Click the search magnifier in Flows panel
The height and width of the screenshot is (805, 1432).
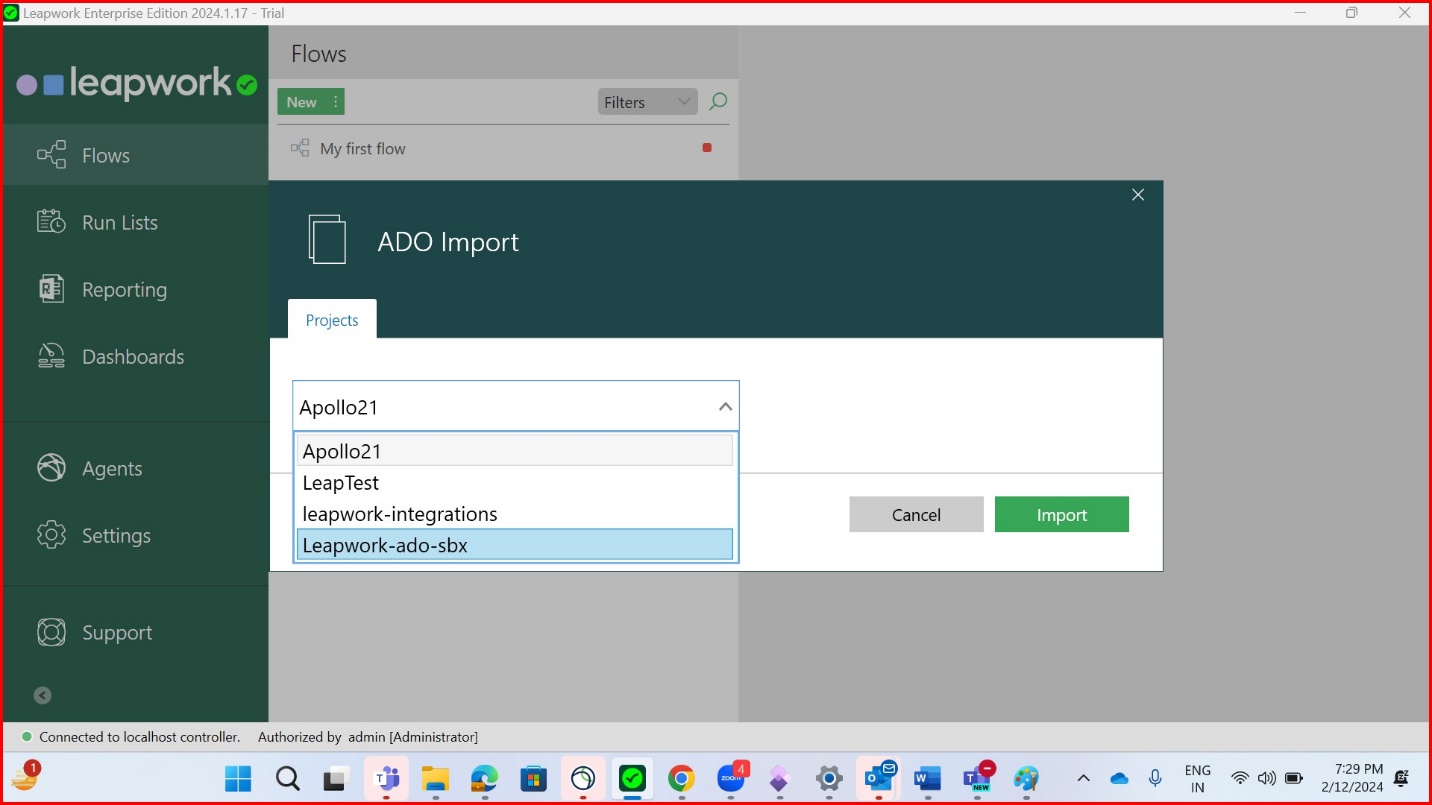[717, 102]
